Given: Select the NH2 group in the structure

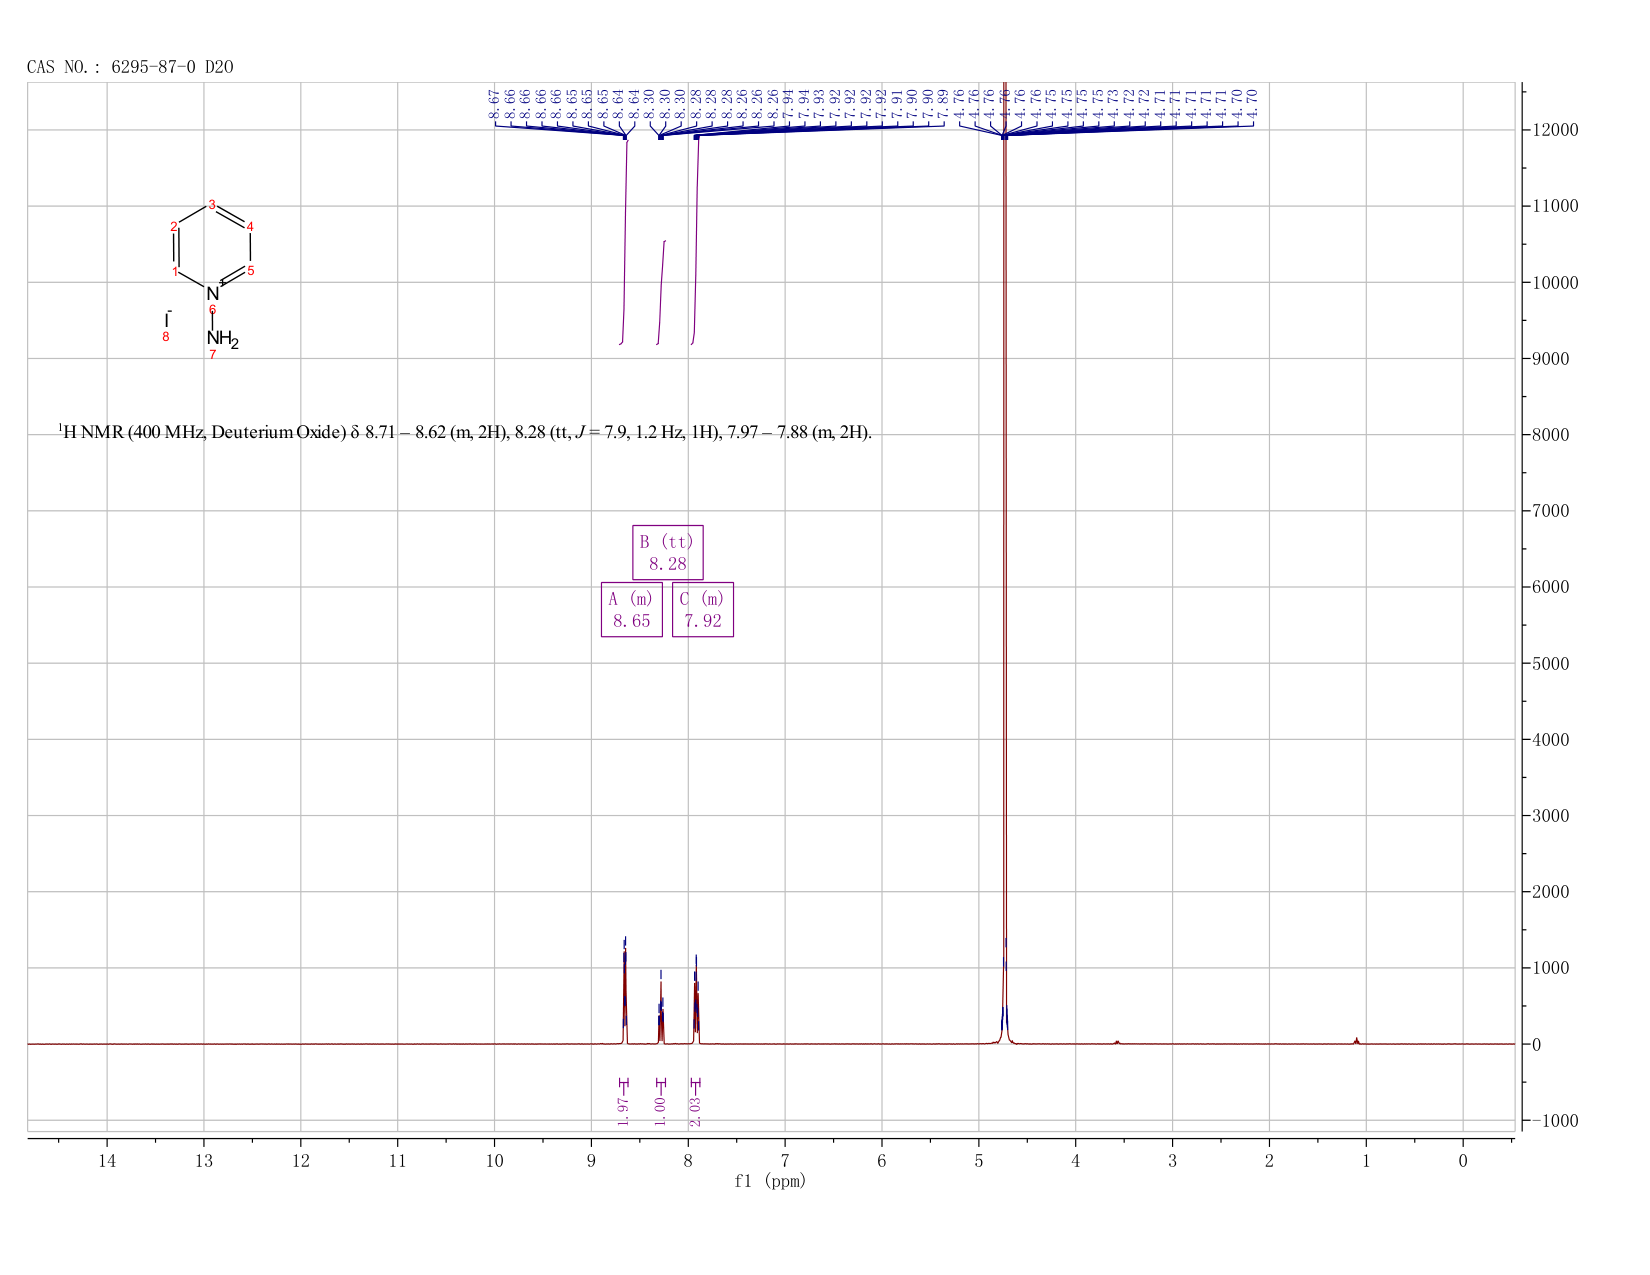Looking at the screenshot, I should [x=222, y=338].
